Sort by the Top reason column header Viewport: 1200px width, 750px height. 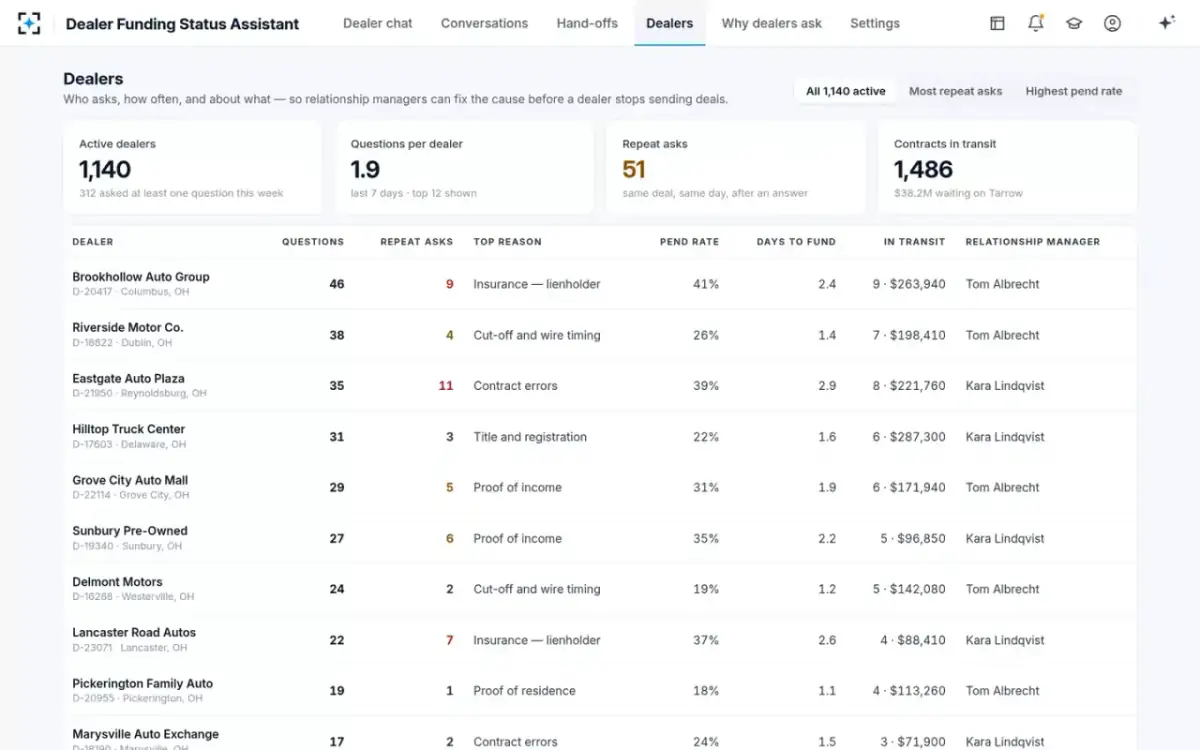pos(507,242)
